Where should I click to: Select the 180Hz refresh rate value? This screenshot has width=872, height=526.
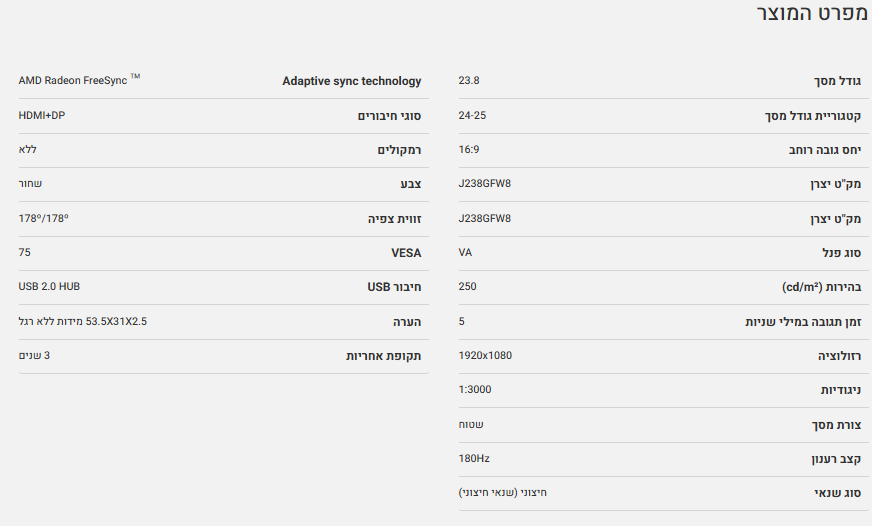(474, 458)
